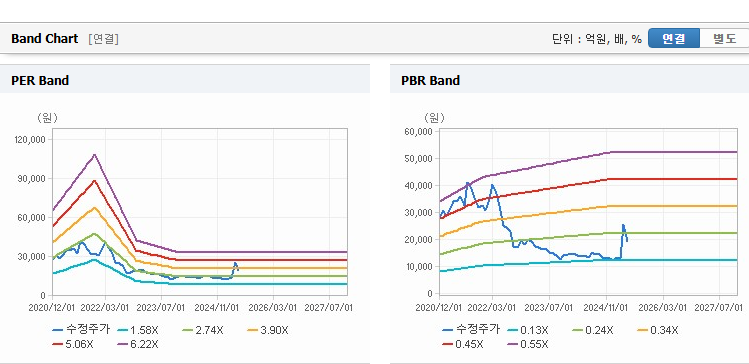749x364 pixels.
Task: Toggle 수정주가 series in PBR Band legend
Action: coord(471,329)
